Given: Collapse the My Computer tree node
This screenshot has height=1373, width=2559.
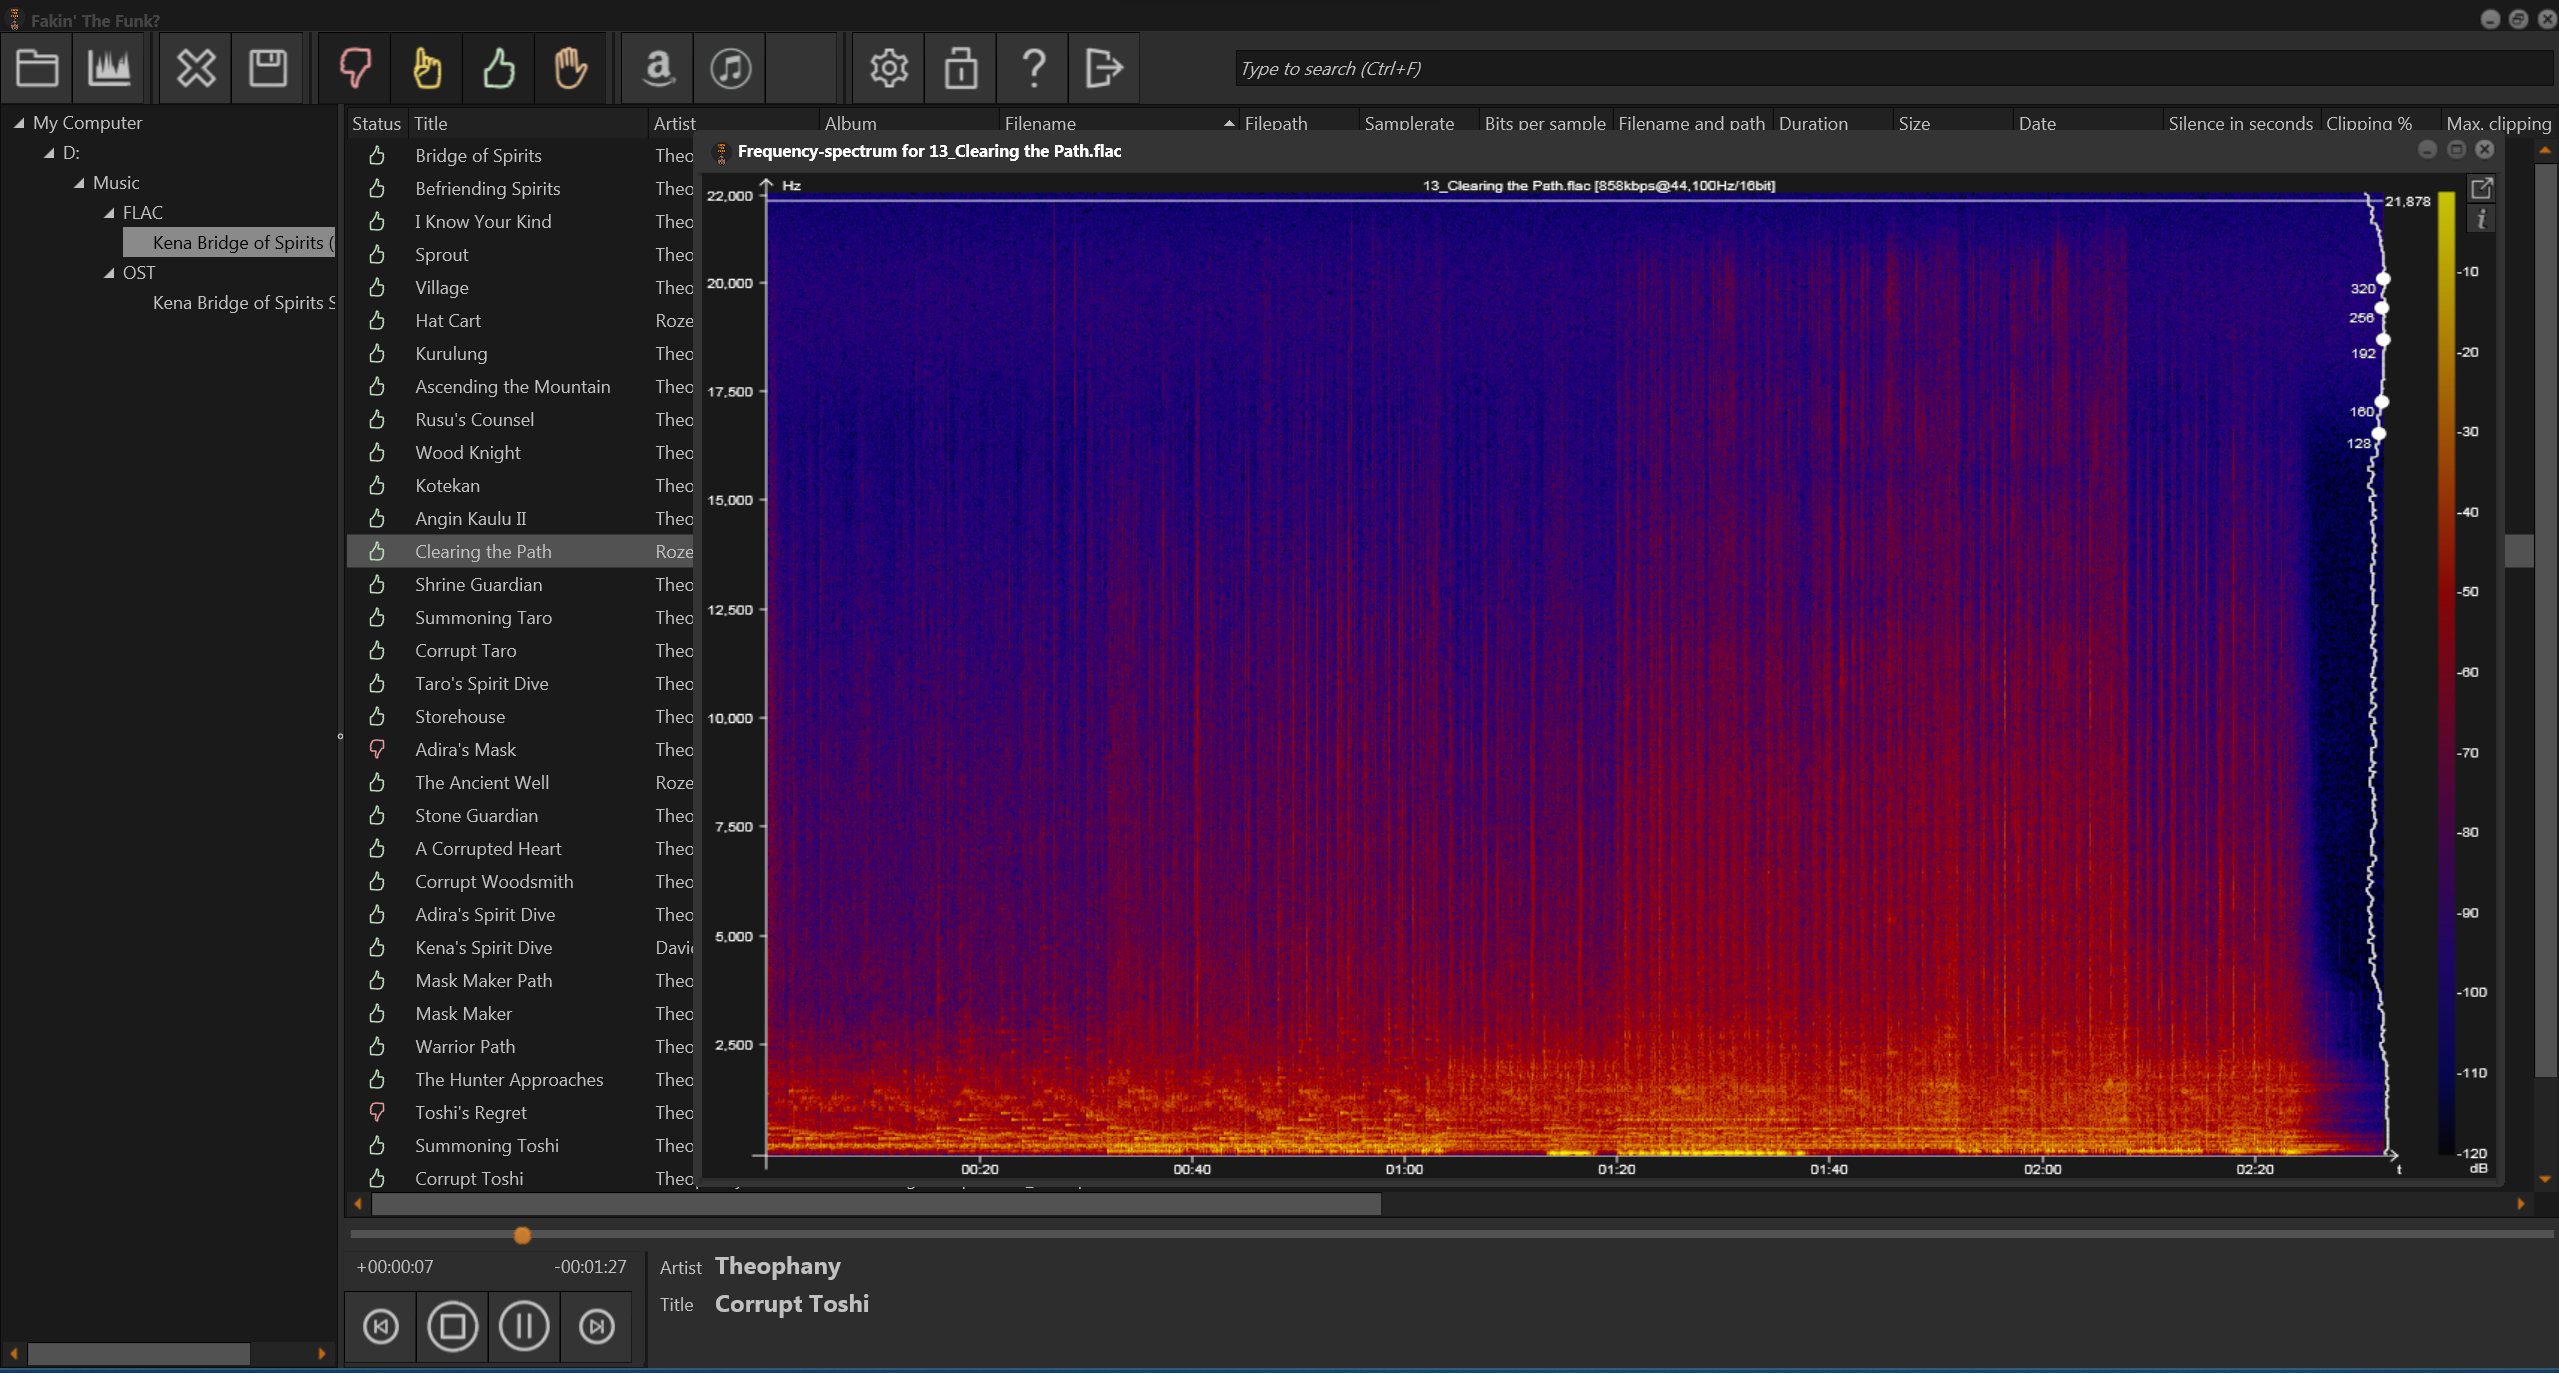Looking at the screenshot, I should tap(19, 123).
